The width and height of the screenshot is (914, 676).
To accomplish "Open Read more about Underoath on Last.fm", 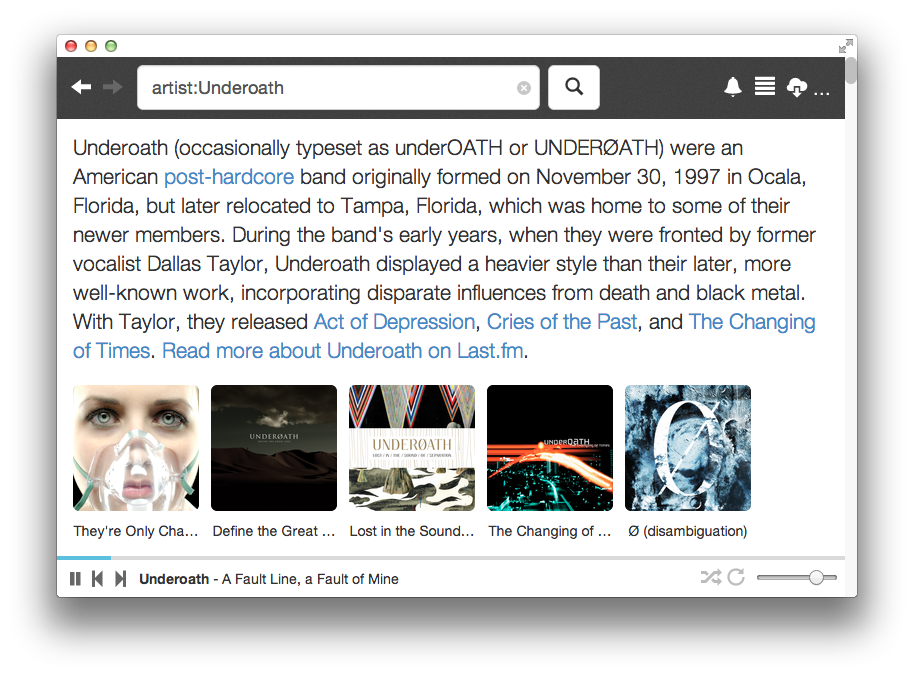I will pyautogui.click(x=343, y=351).
